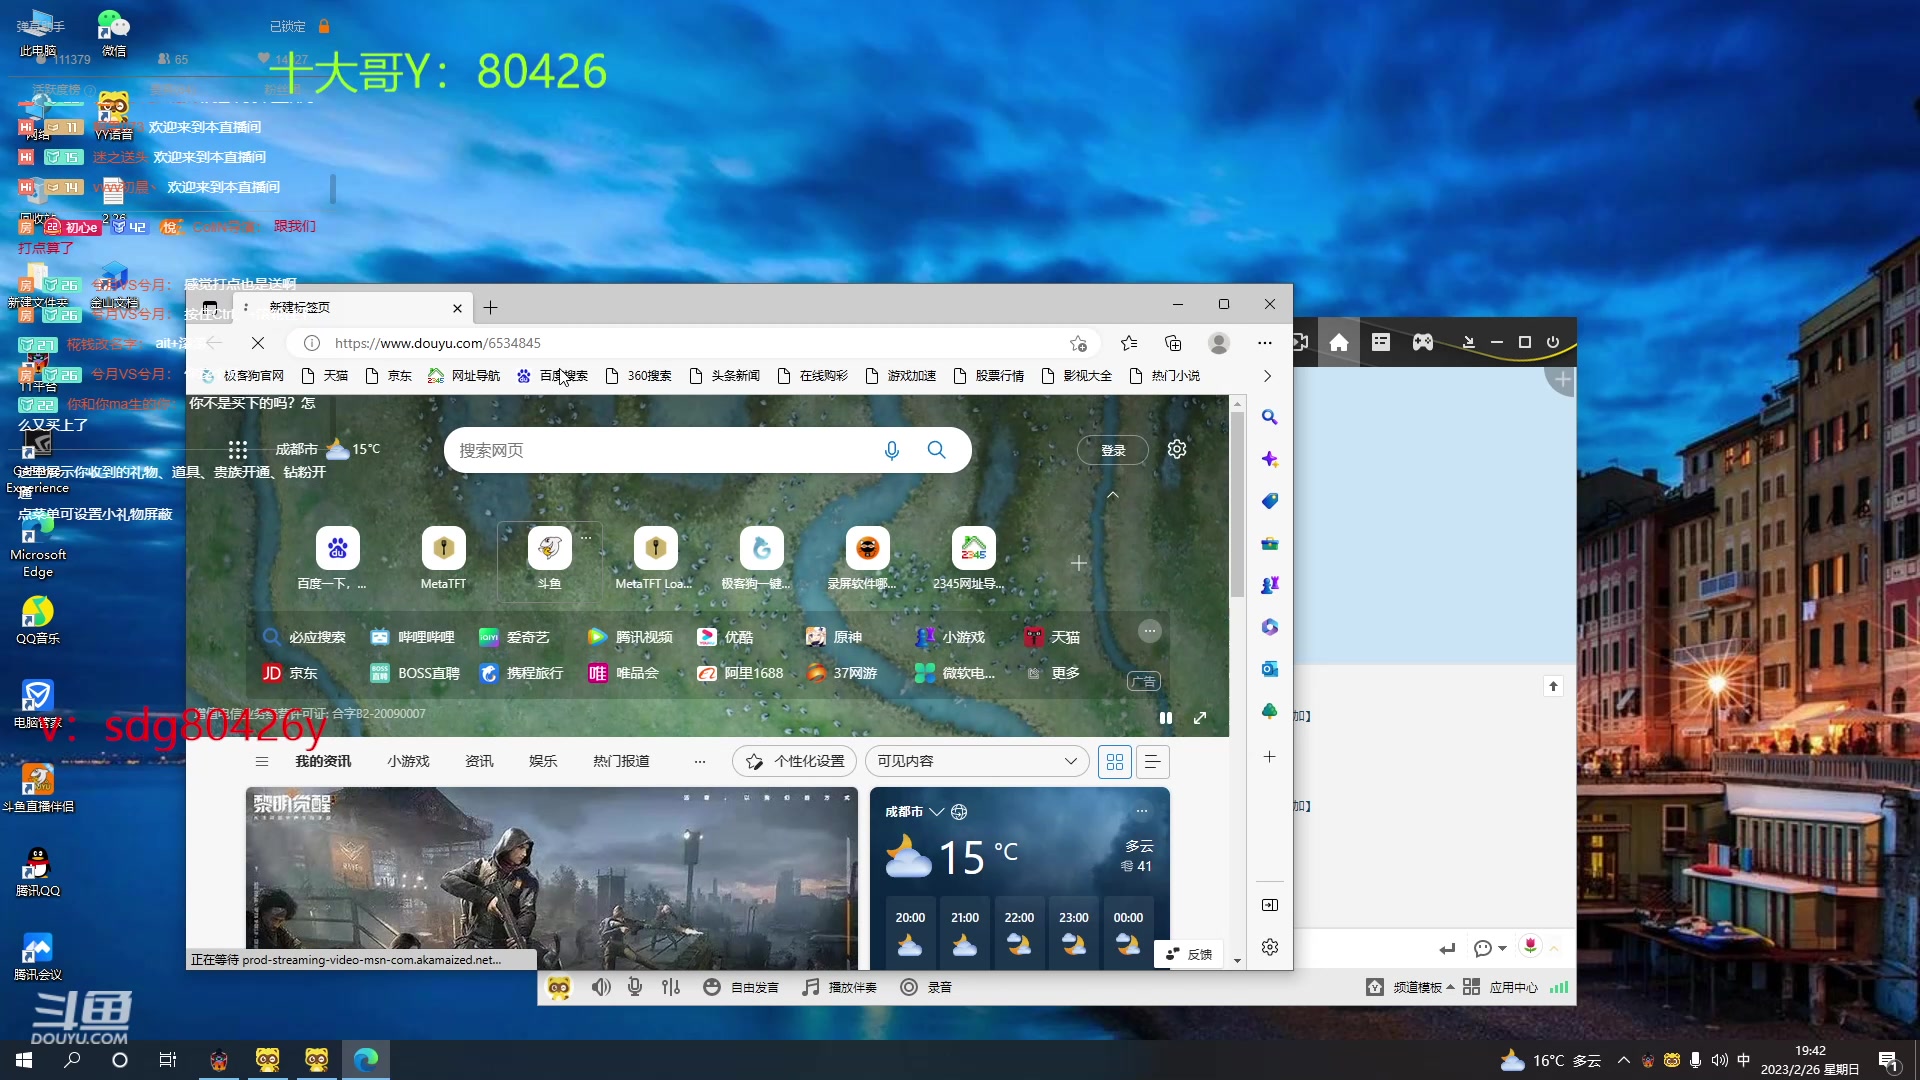The height and width of the screenshot is (1080, 1920).
Task: Open Edge sidebar Discover sparkle icon
Action: coord(1269,459)
